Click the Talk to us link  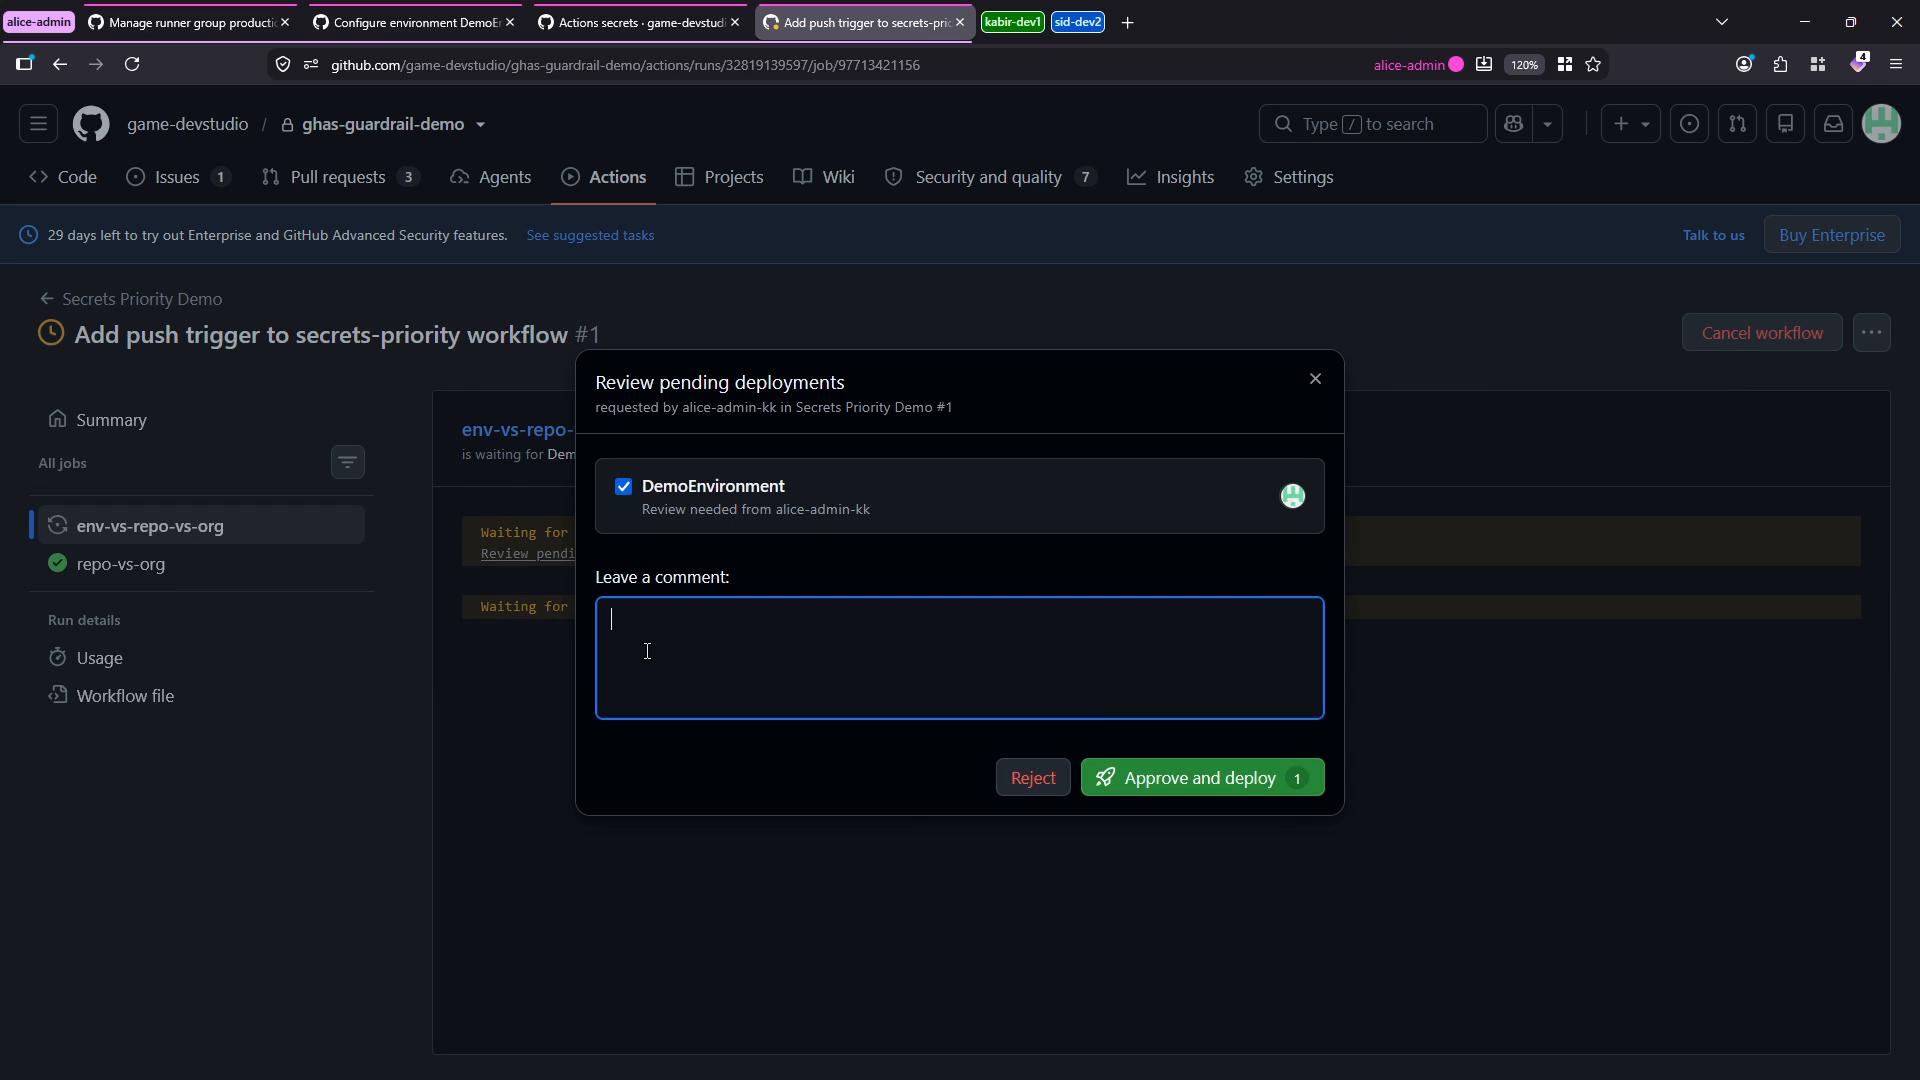[1713, 235]
